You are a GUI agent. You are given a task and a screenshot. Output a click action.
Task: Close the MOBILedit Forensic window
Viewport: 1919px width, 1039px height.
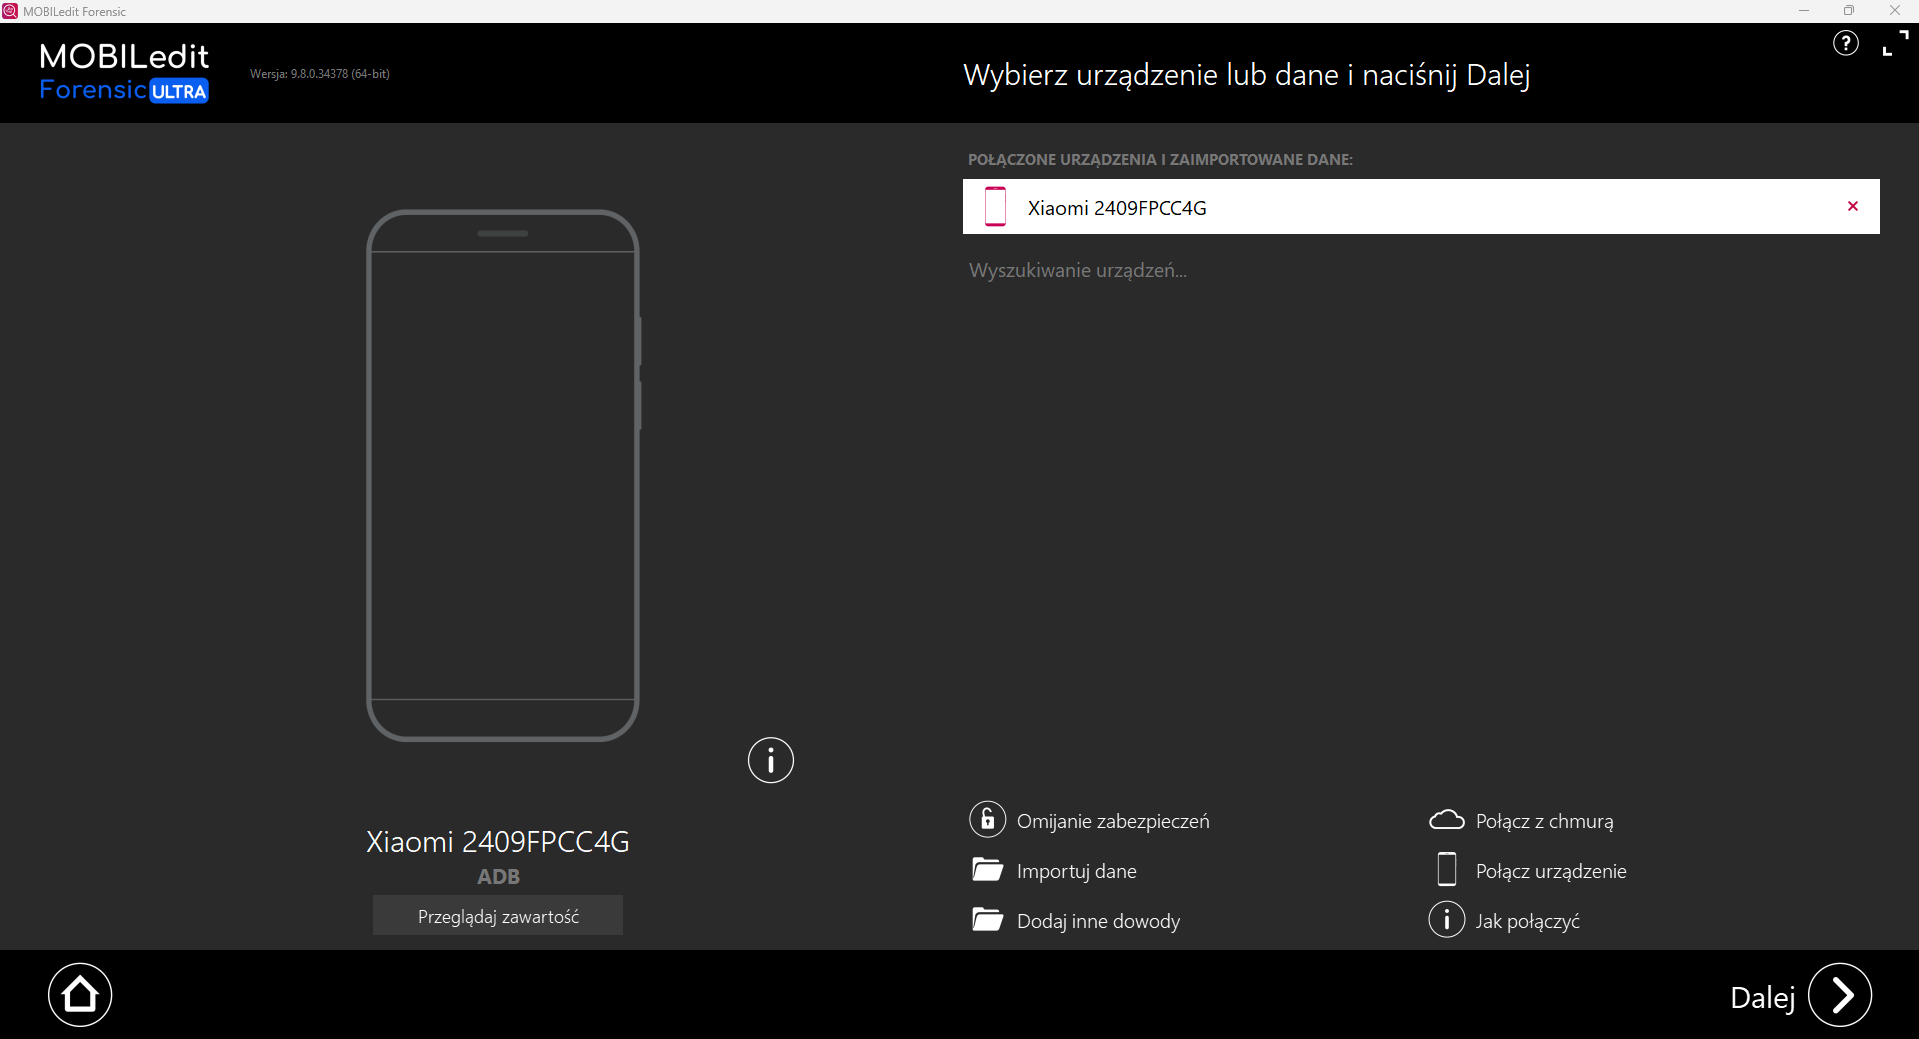1895,11
